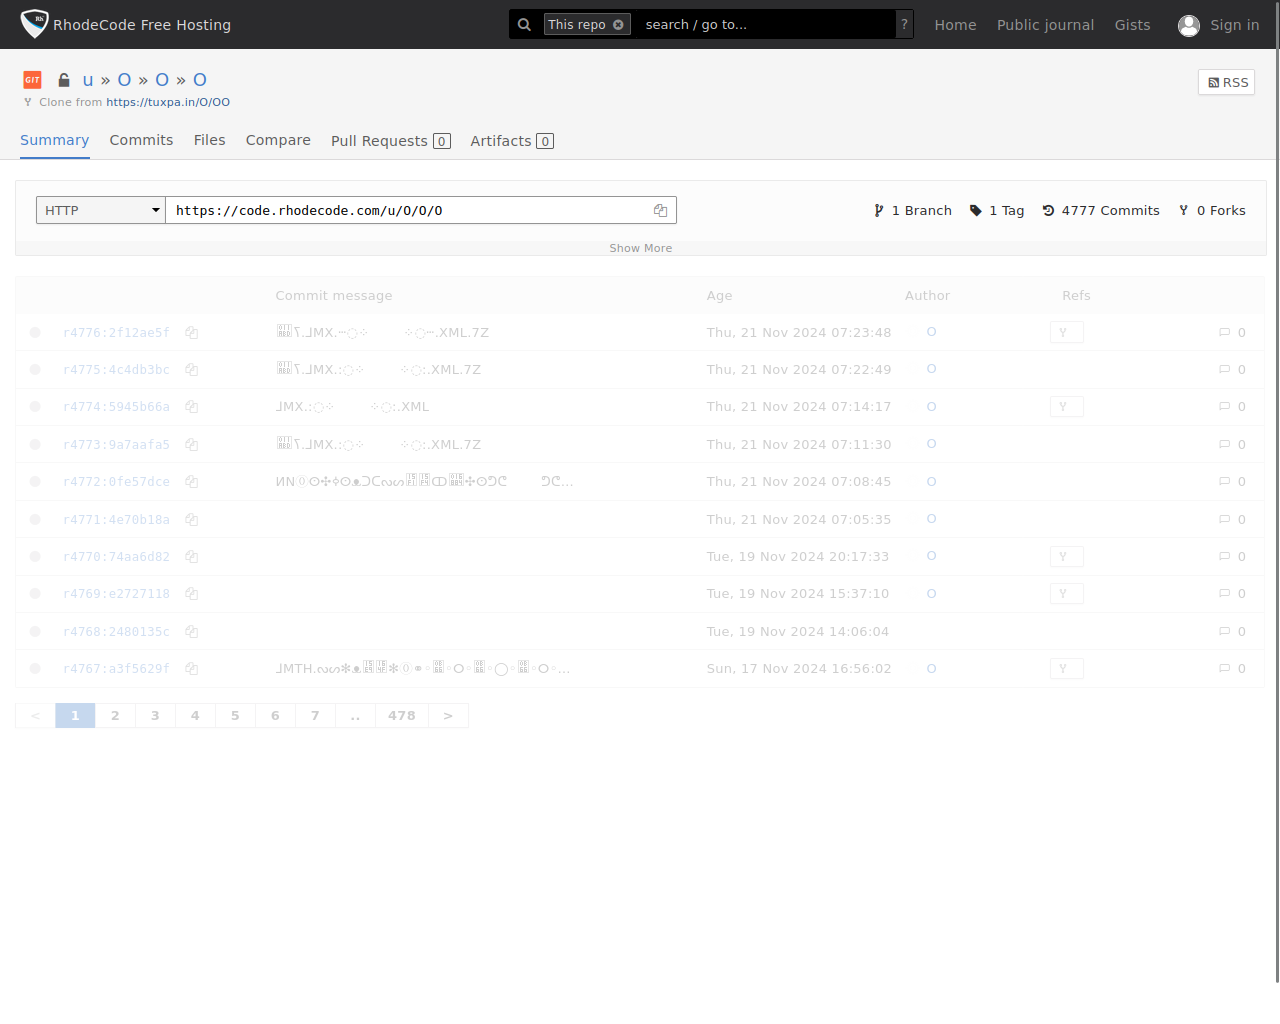Open the Pull Requests tab
This screenshot has width=1280, height=1024.
pos(390,141)
